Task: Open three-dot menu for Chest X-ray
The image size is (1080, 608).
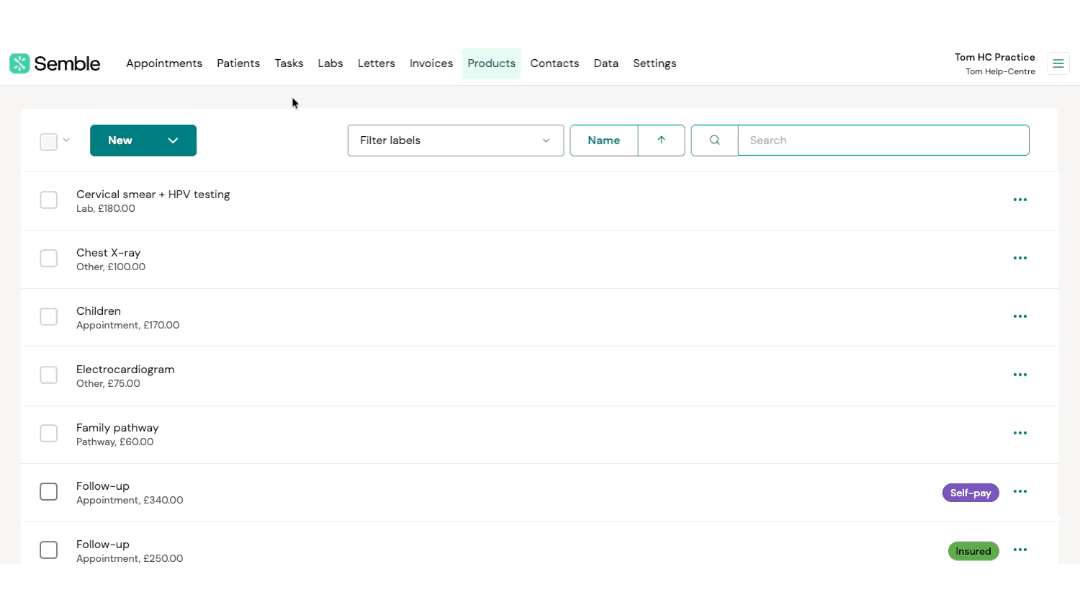Action: pyautogui.click(x=1020, y=258)
